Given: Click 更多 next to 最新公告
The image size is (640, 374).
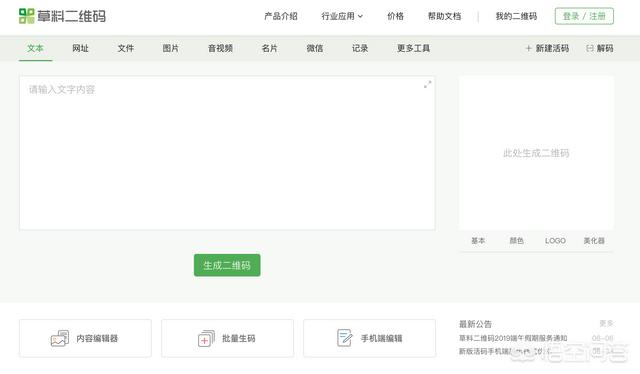Looking at the screenshot, I should 606,323.
